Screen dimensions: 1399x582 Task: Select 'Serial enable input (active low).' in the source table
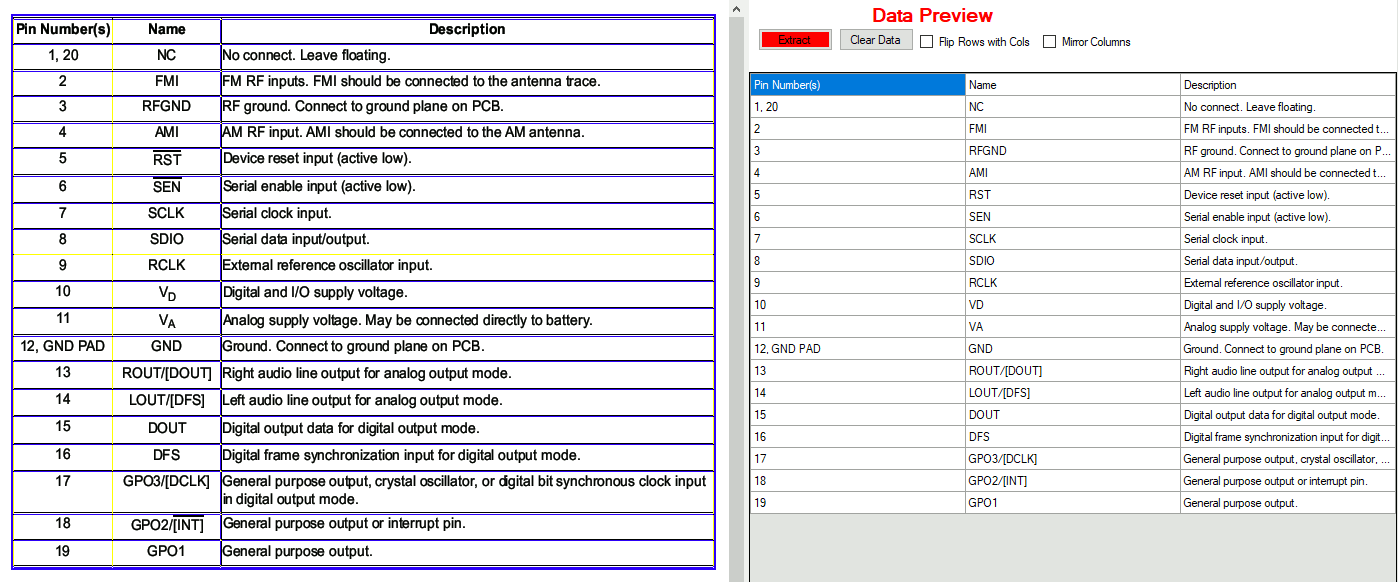319,186
